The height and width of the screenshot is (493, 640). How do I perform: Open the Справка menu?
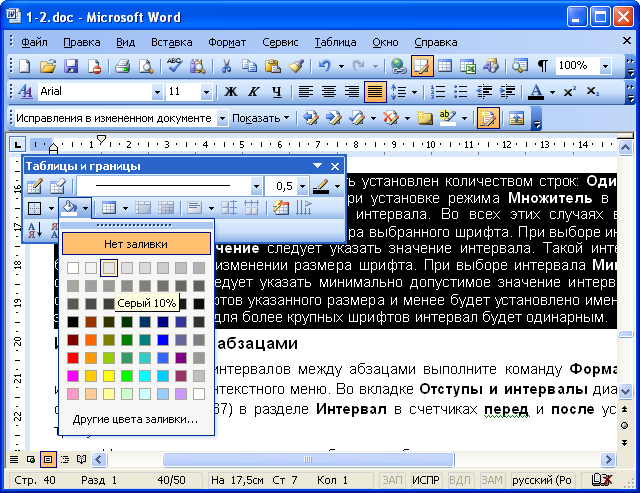(436, 42)
